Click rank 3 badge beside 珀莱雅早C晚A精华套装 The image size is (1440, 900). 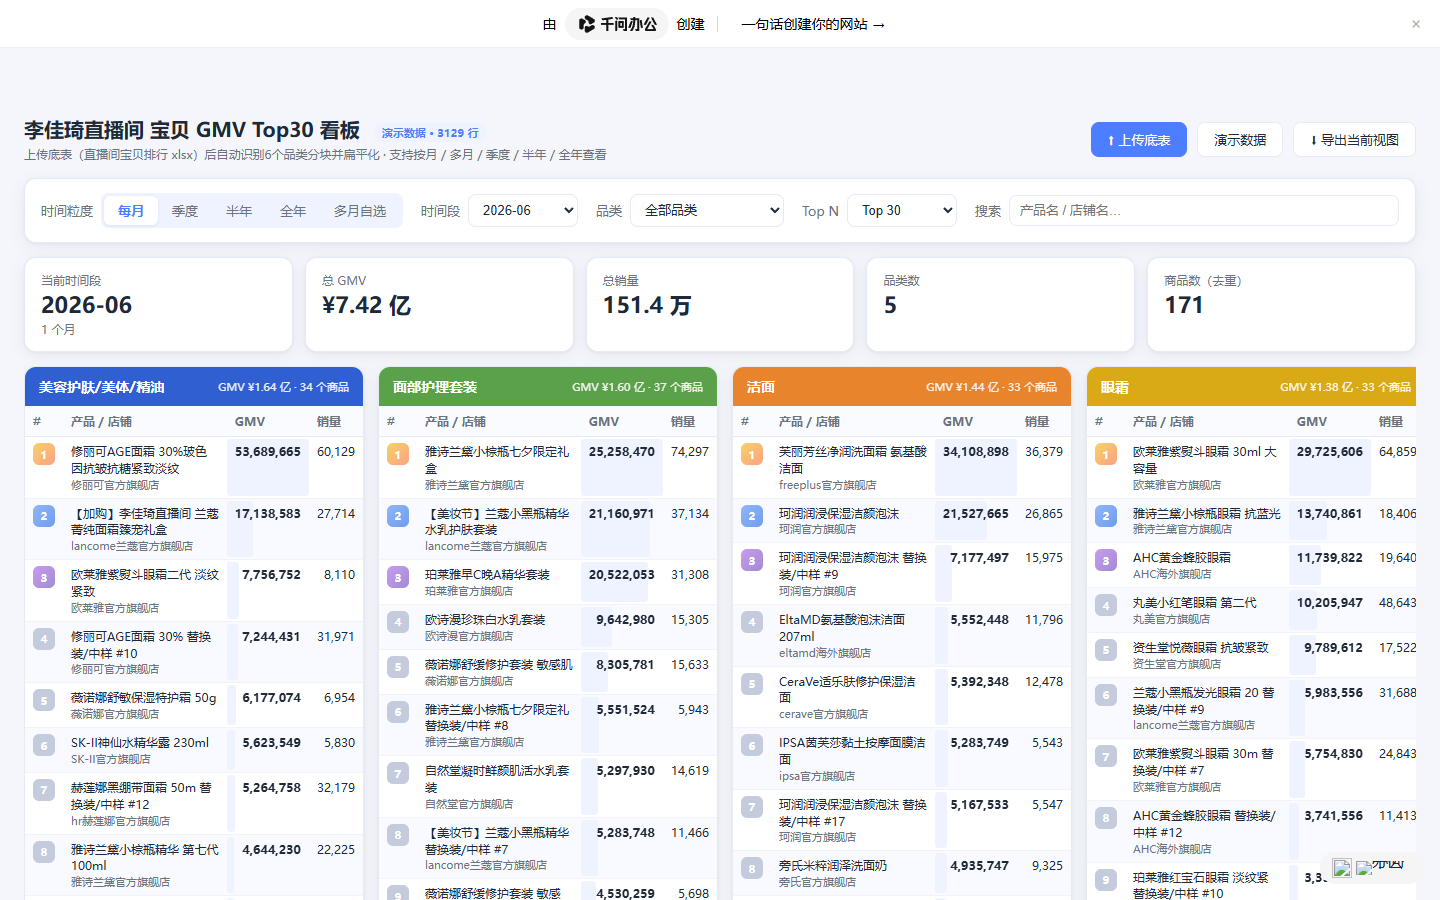(398, 577)
